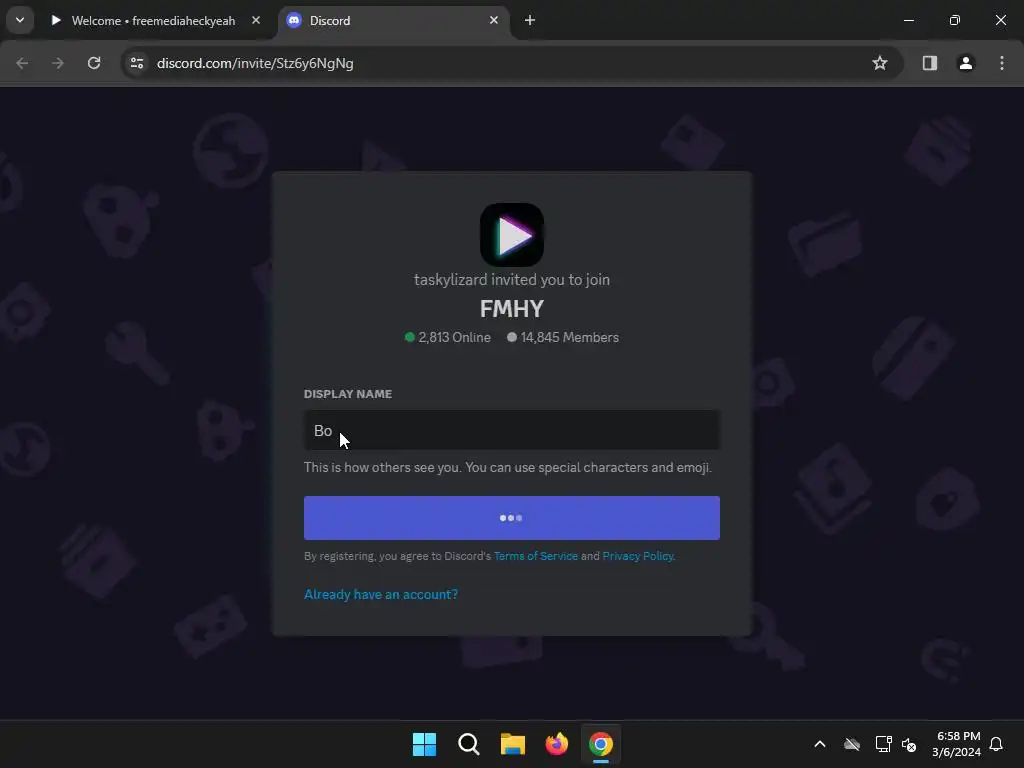Select the Discord browser tab
1024x768 pixels.
coord(396,21)
